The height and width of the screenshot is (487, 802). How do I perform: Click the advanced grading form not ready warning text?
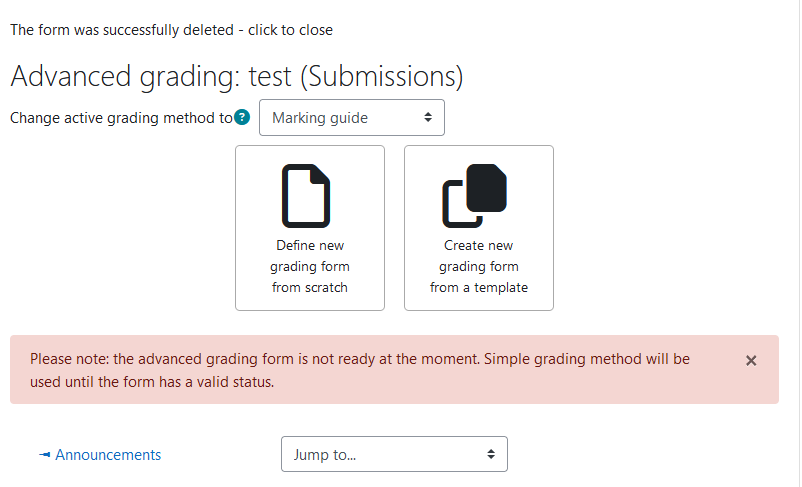click(x=360, y=370)
